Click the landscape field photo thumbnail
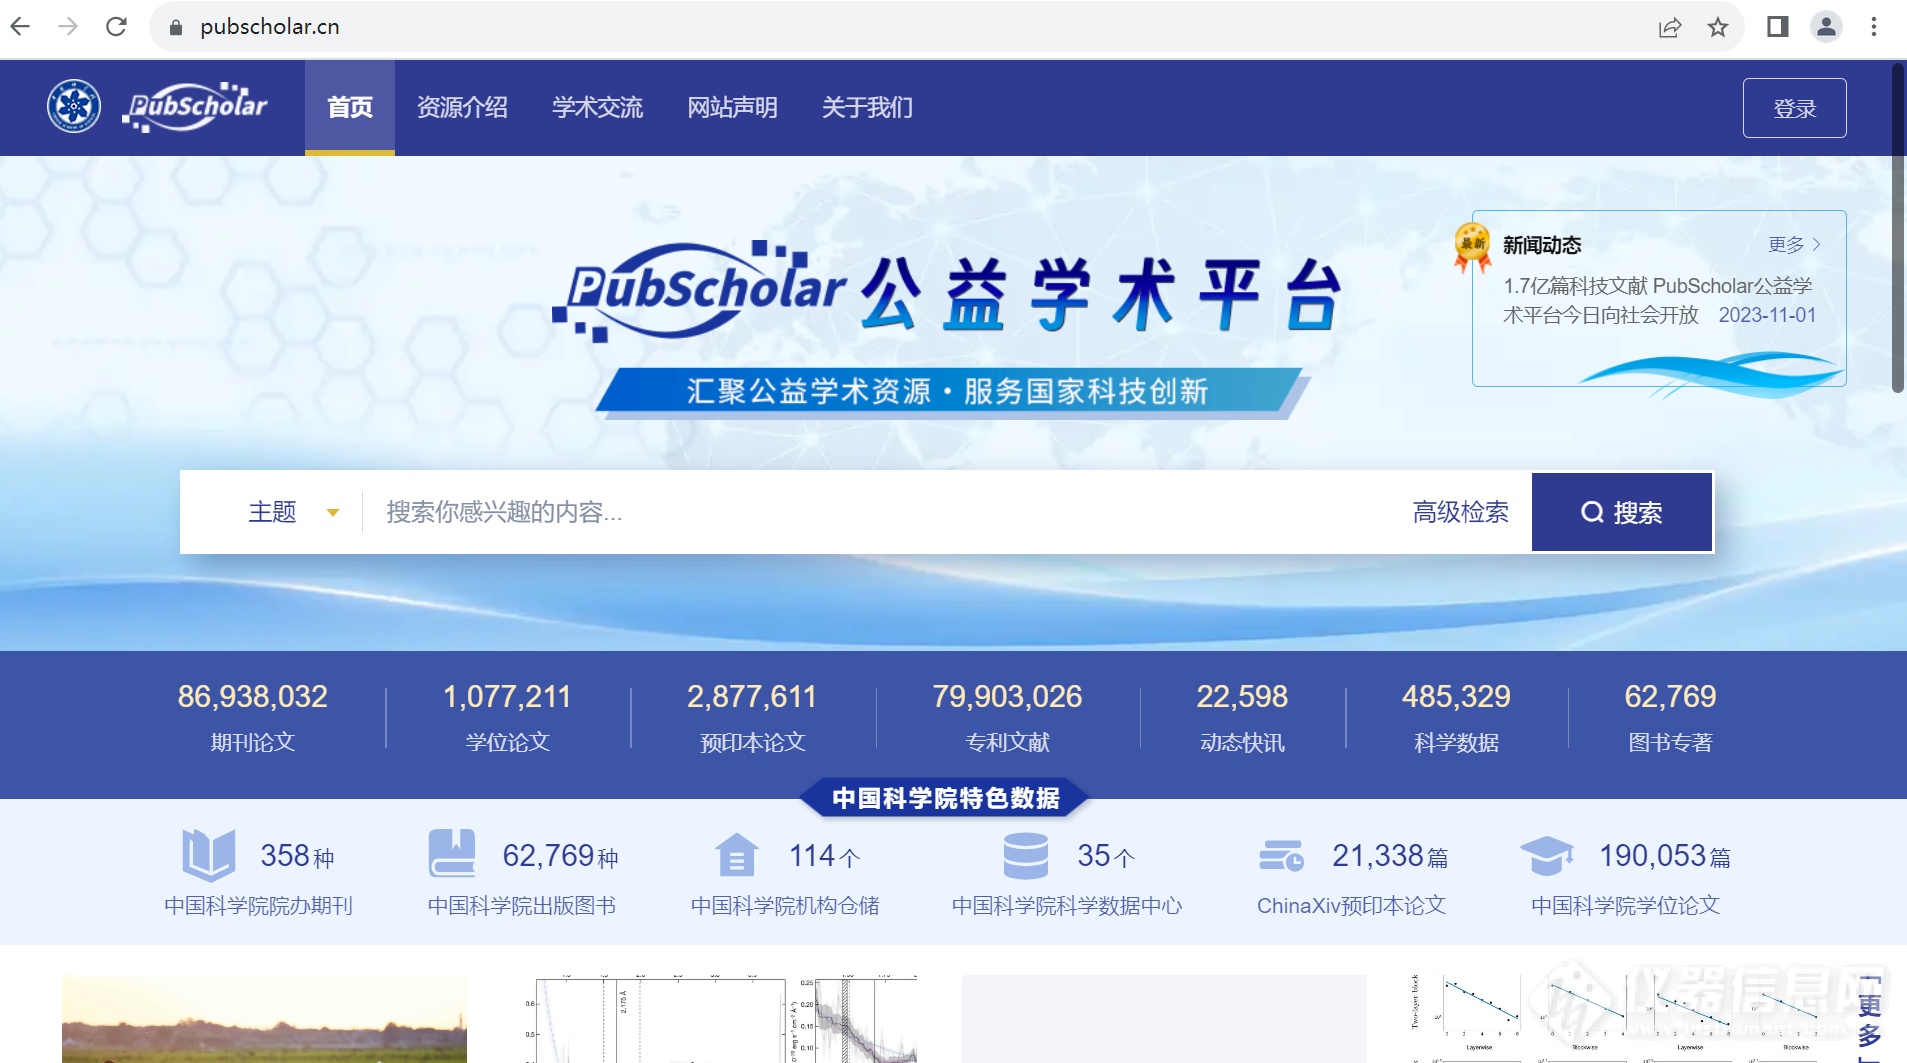1907x1063 pixels. (264, 1019)
